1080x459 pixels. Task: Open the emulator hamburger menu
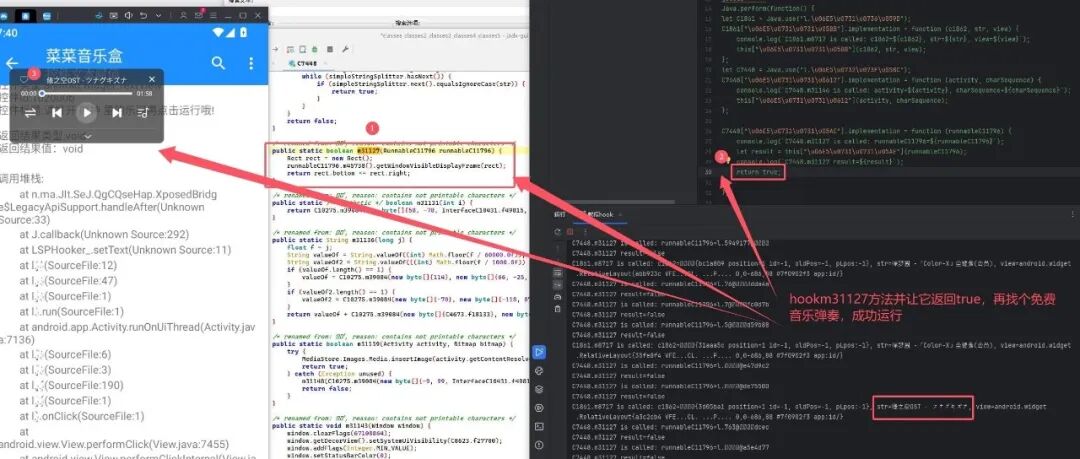tap(213, 15)
